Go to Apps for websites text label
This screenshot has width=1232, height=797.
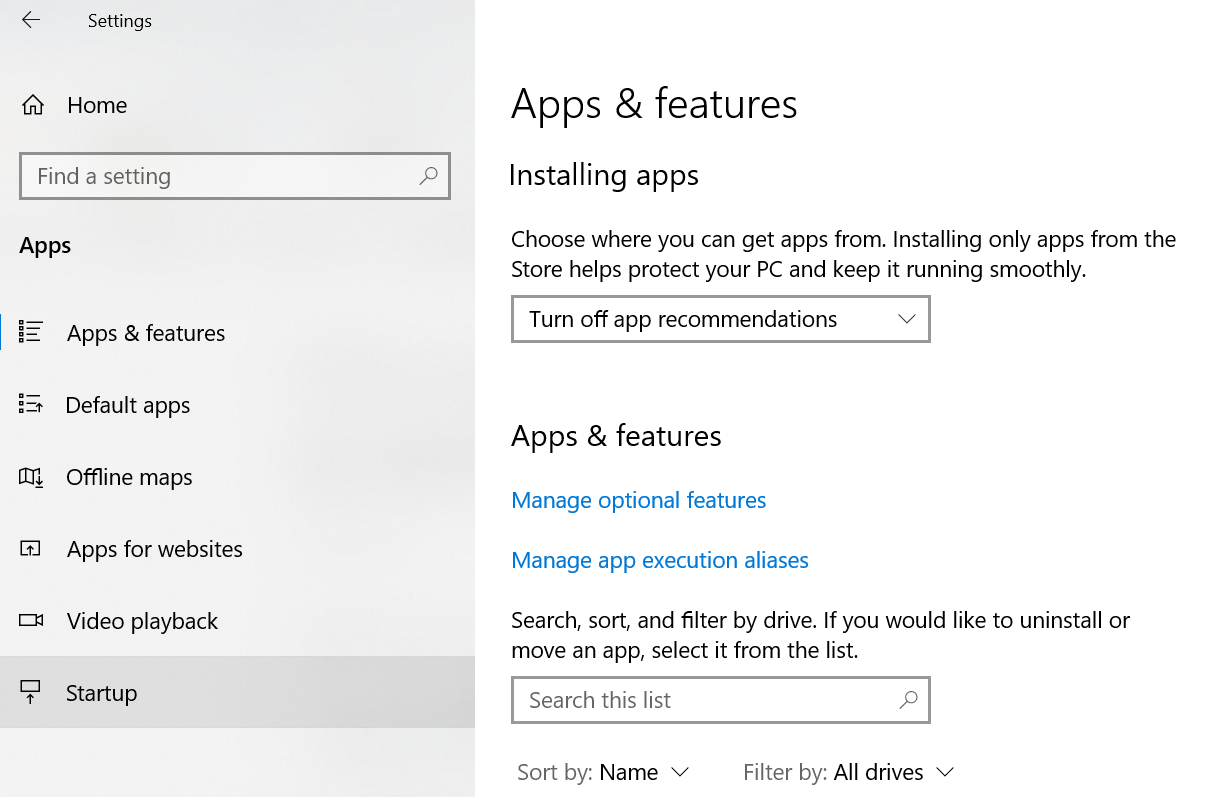tap(154, 549)
